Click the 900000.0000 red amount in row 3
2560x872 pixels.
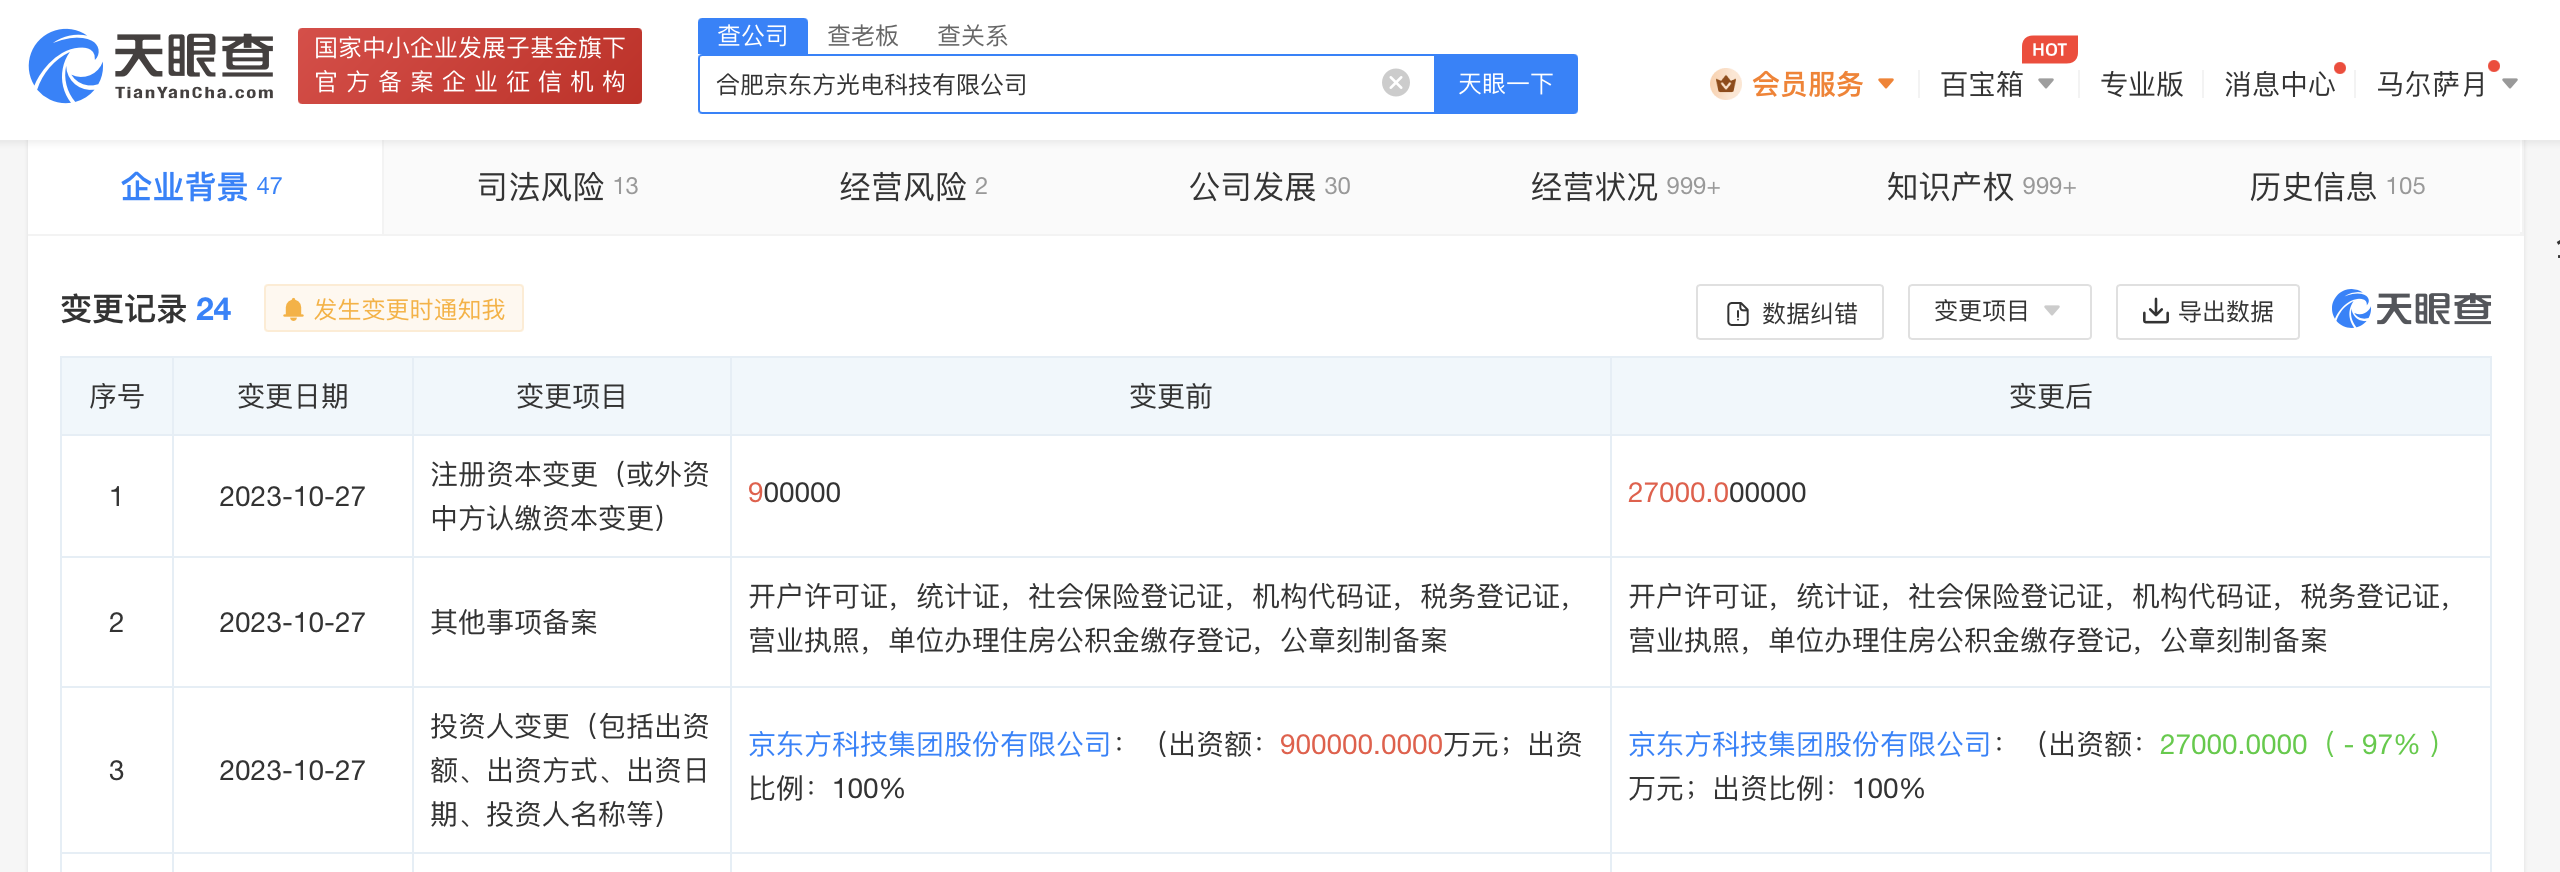click(1361, 744)
